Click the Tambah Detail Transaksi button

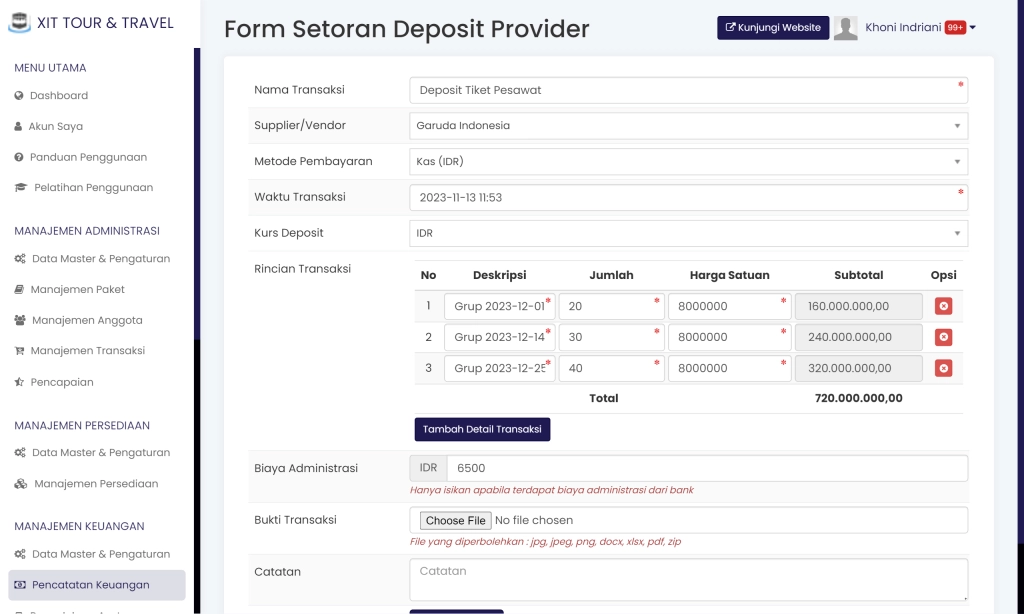coord(481,428)
